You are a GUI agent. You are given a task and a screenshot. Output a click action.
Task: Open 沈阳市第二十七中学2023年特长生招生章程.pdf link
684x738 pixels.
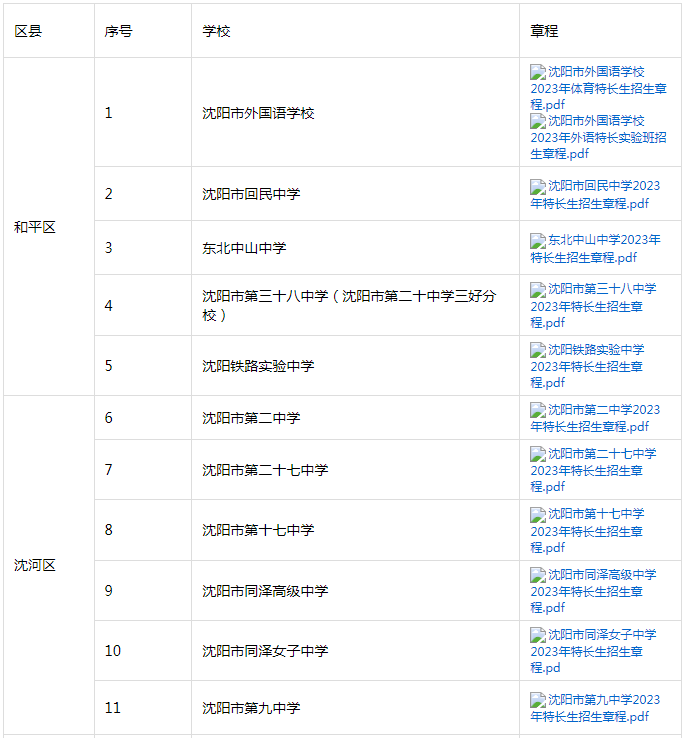(x=593, y=470)
